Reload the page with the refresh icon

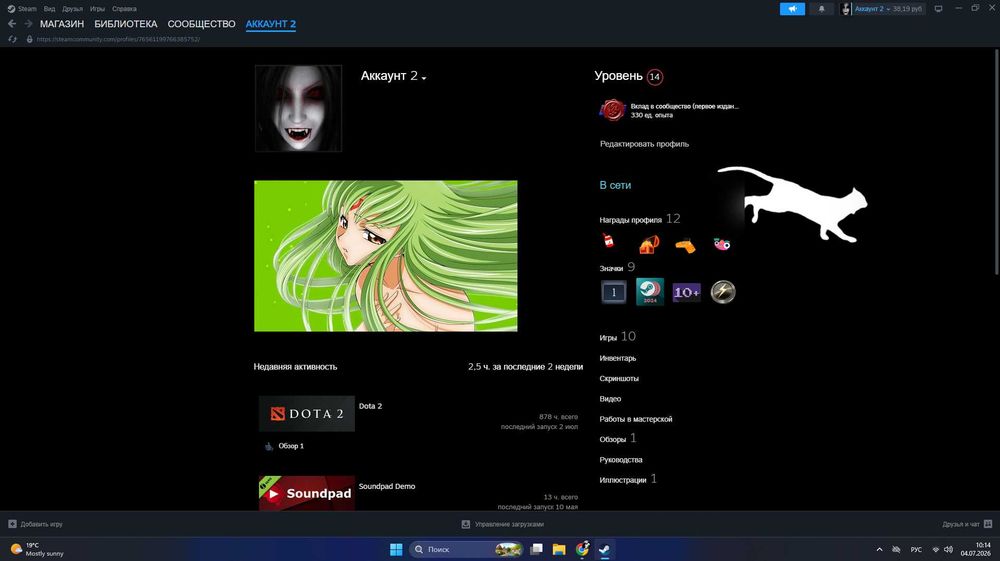tap(12, 40)
